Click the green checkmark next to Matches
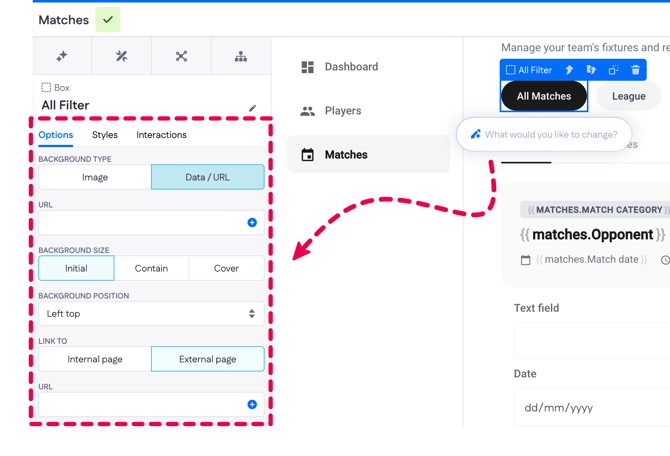670x456 pixels. pyautogui.click(x=107, y=19)
